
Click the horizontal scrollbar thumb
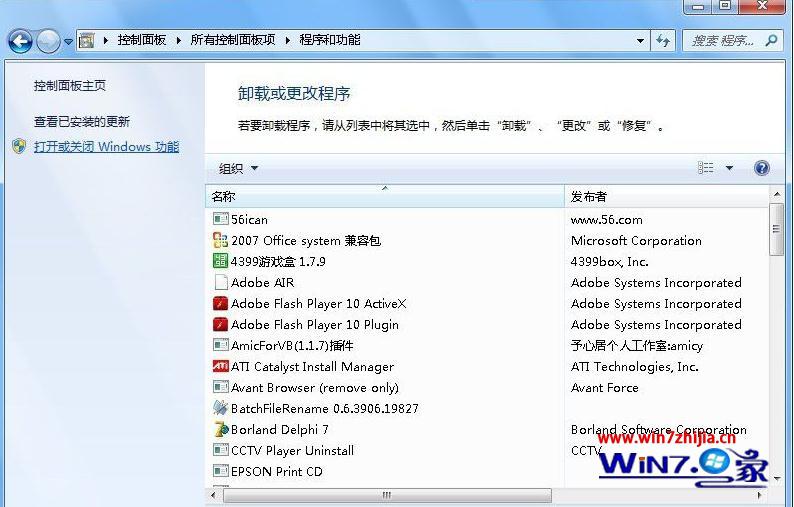pos(387,495)
